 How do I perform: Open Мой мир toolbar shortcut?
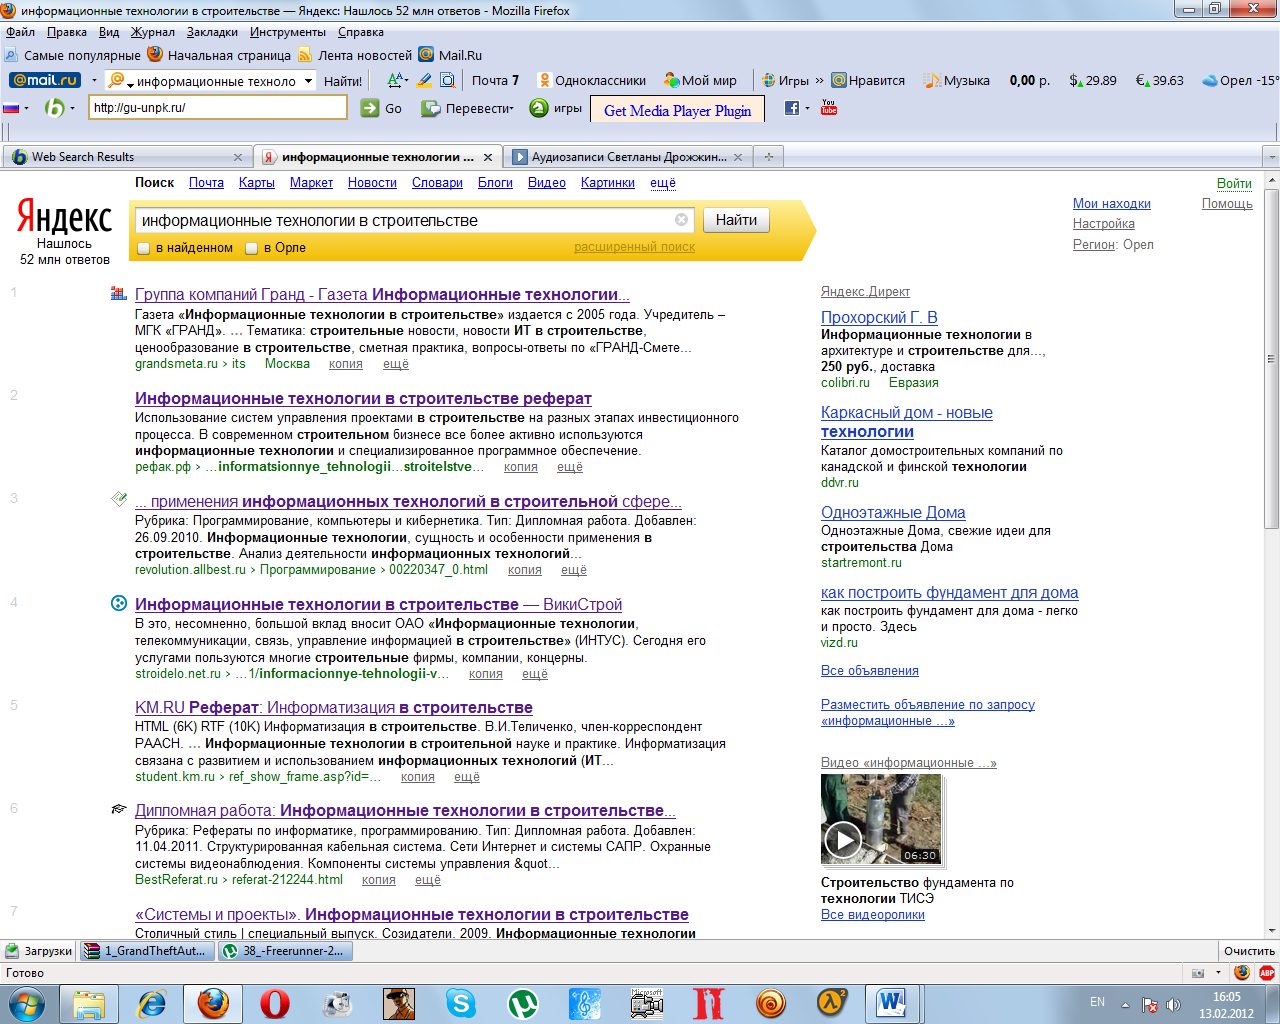coord(700,80)
